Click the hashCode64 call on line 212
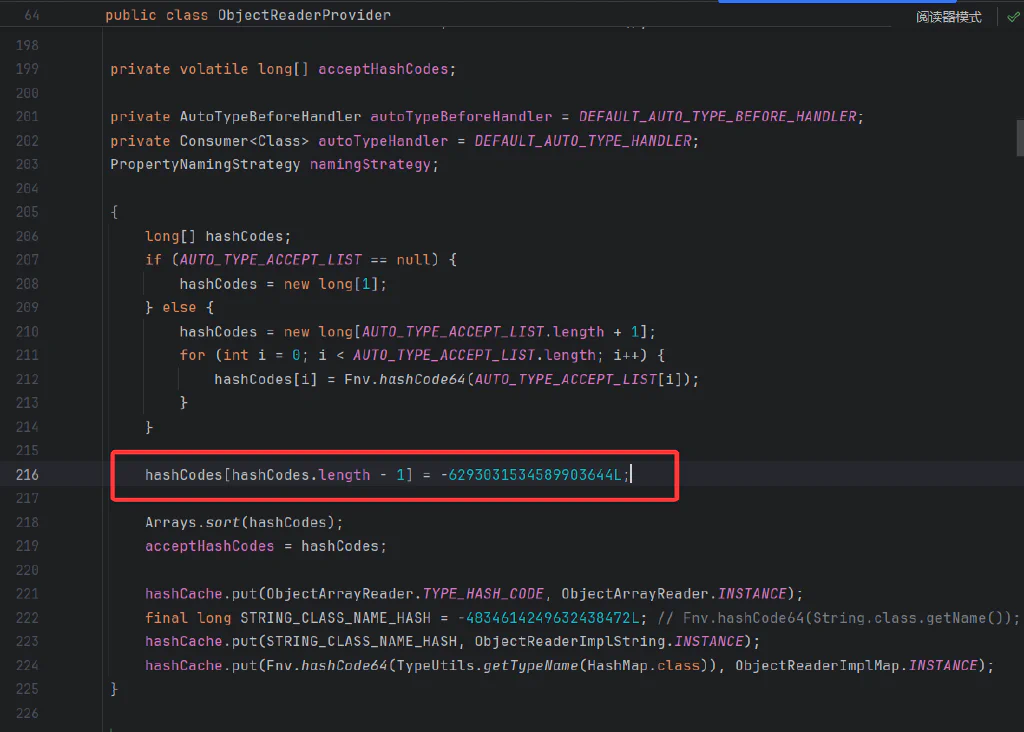The height and width of the screenshot is (732, 1024). (x=422, y=379)
